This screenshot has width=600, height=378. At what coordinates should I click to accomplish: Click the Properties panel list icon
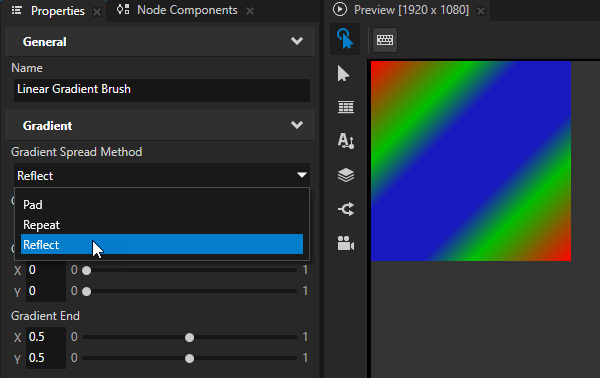(16, 10)
